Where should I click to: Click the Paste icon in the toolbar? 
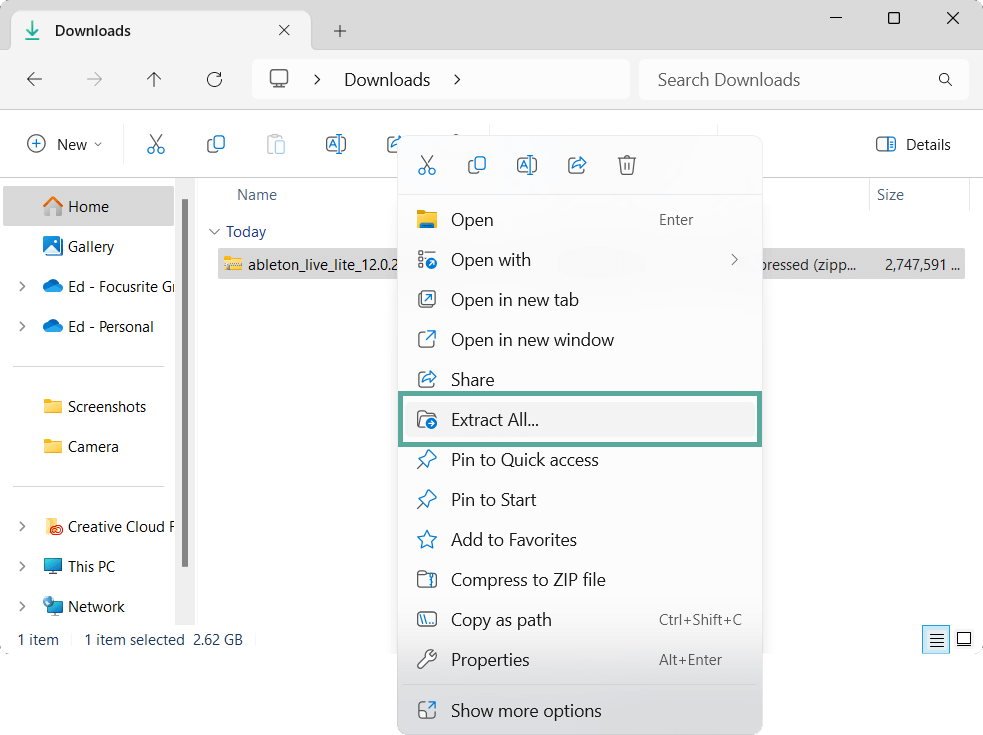click(x=276, y=144)
